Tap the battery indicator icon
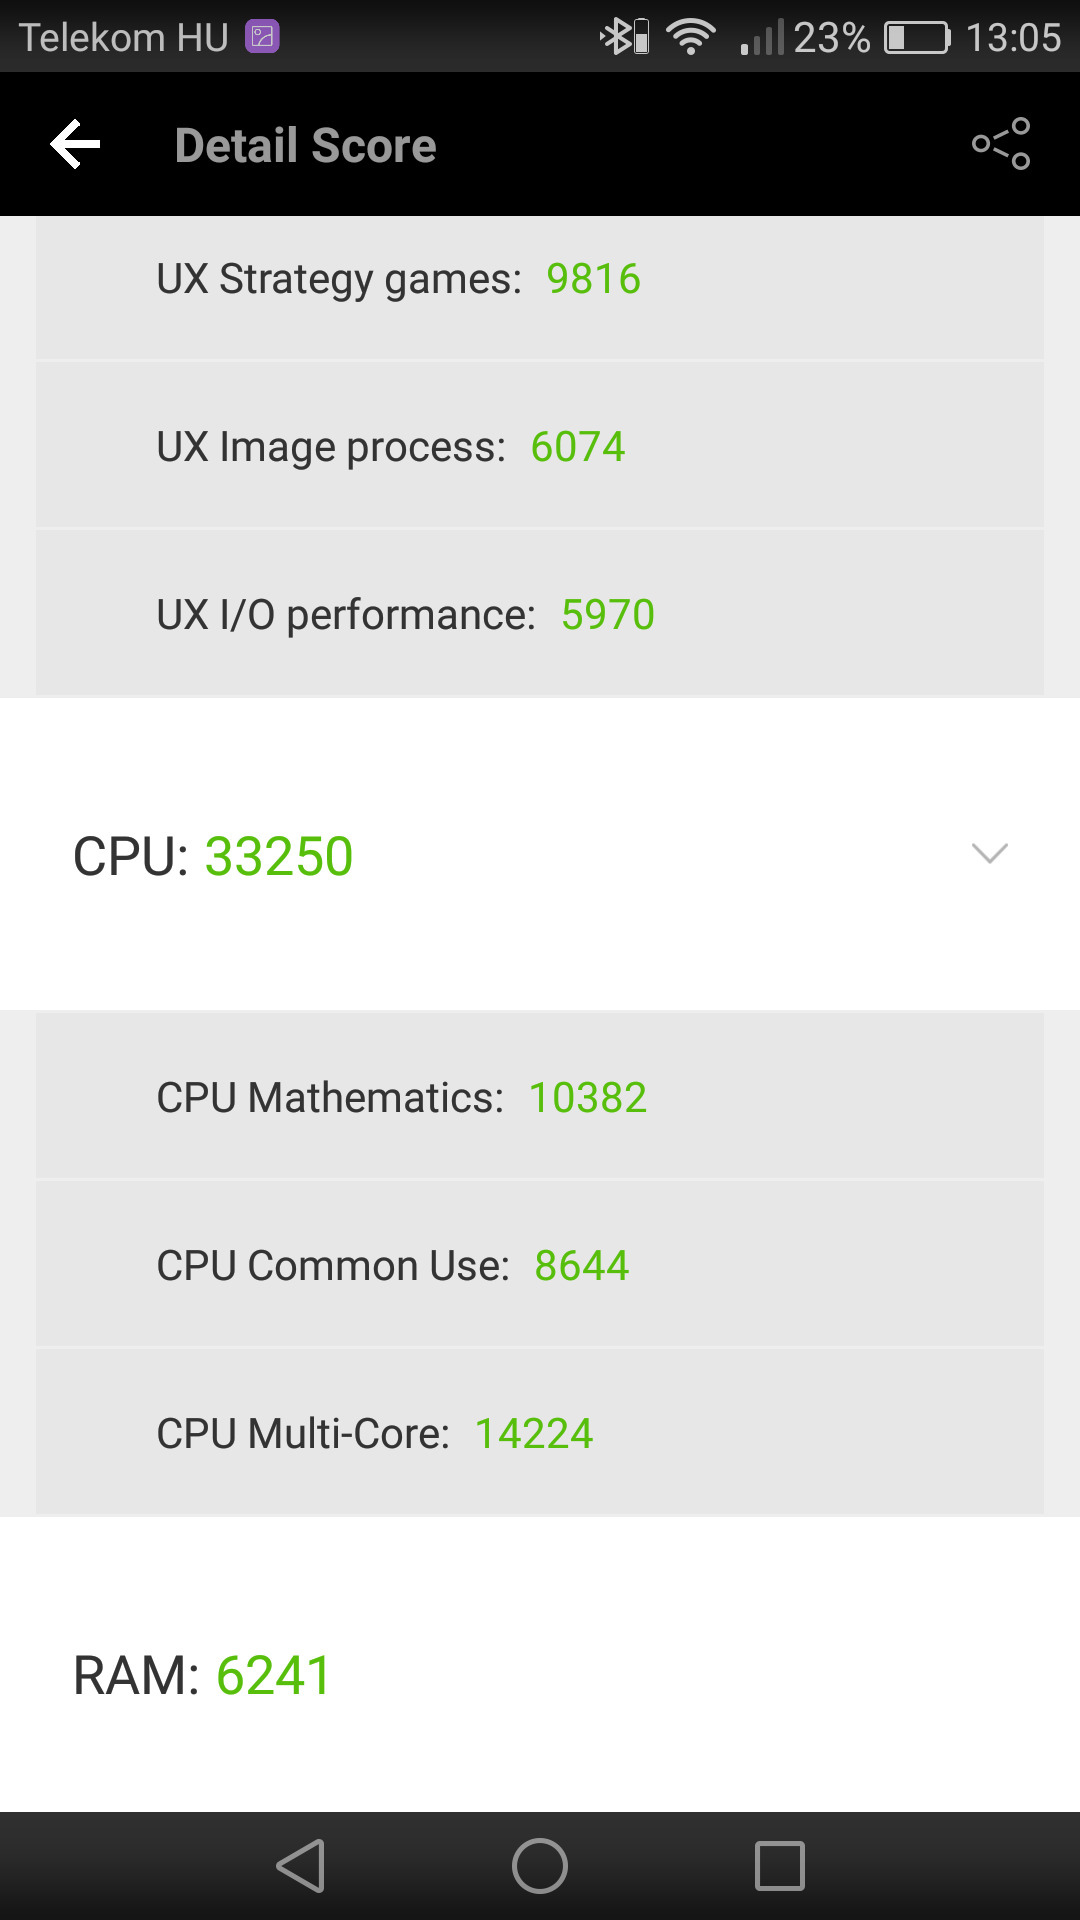This screenshot has width=1080, height=1920. 917,38
